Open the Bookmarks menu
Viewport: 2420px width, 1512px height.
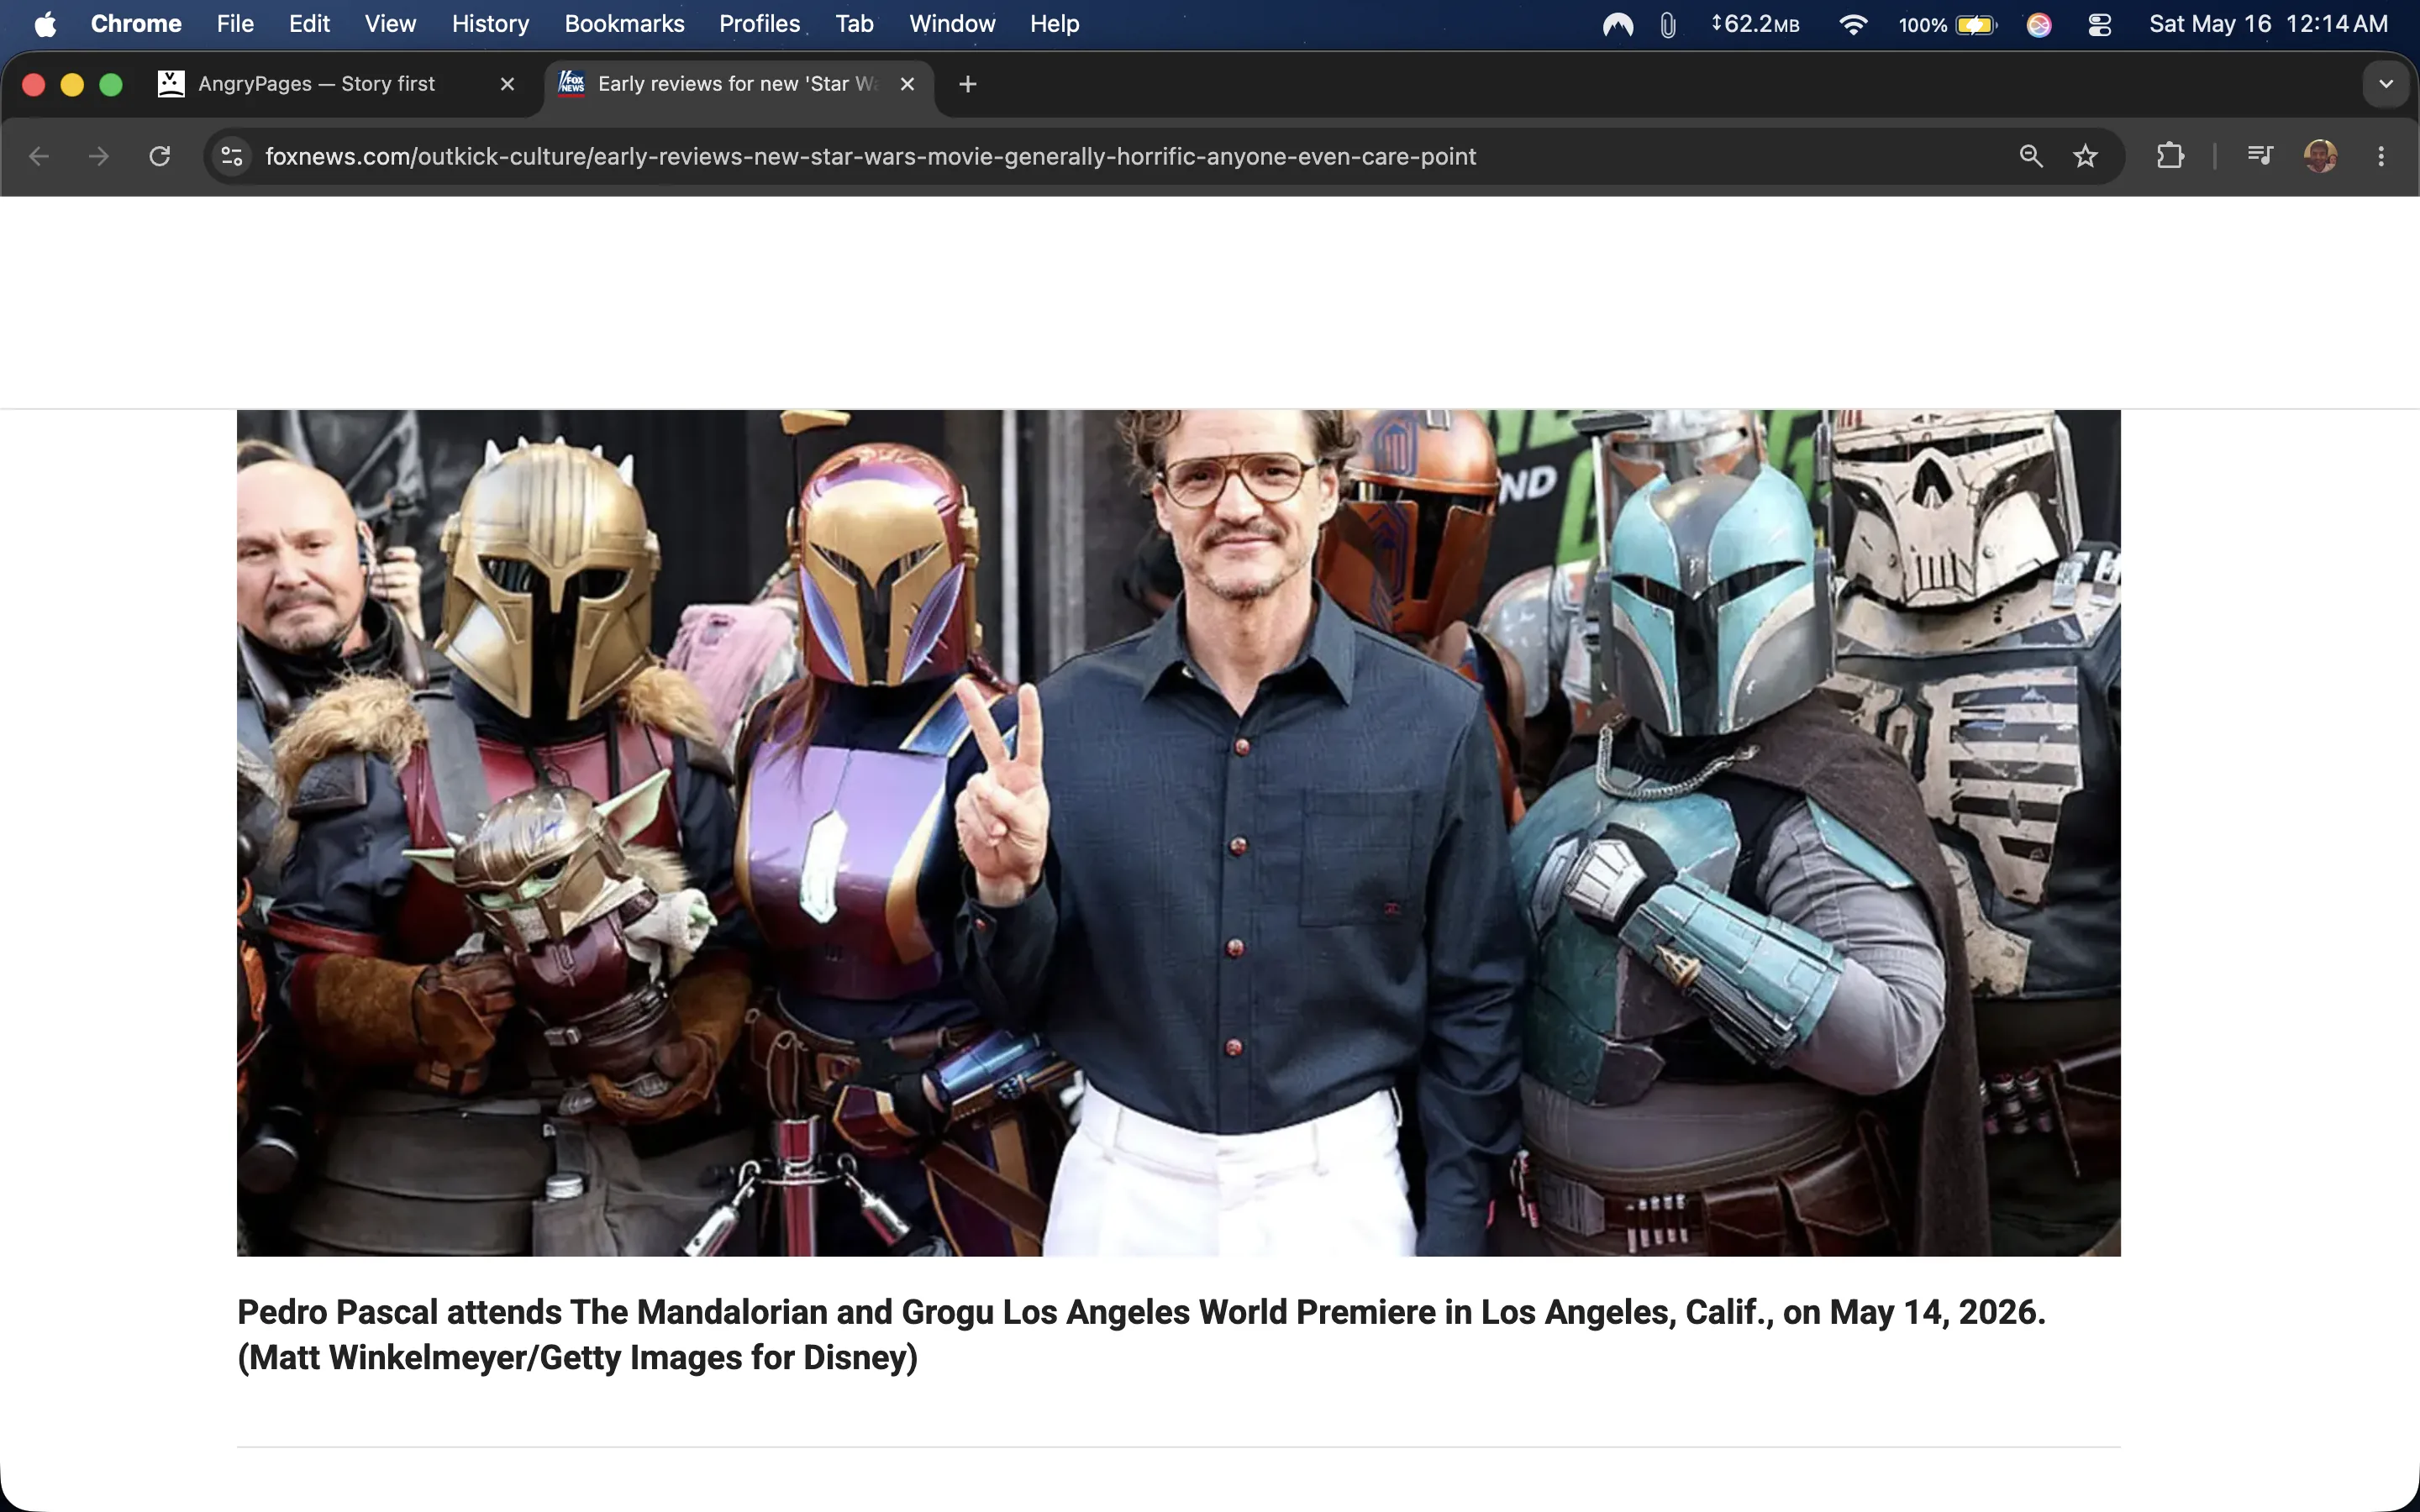point(624,24)
